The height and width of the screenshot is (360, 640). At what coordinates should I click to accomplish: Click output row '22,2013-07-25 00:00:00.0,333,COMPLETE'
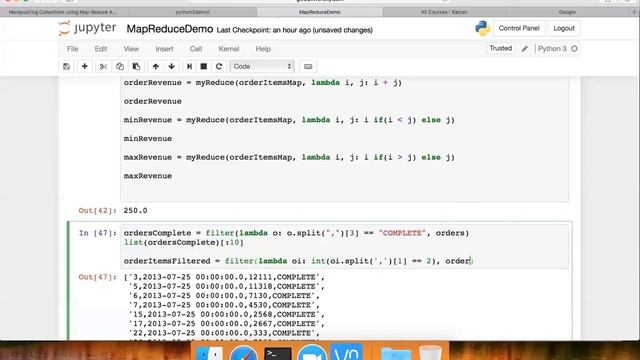tap(224, 333)
